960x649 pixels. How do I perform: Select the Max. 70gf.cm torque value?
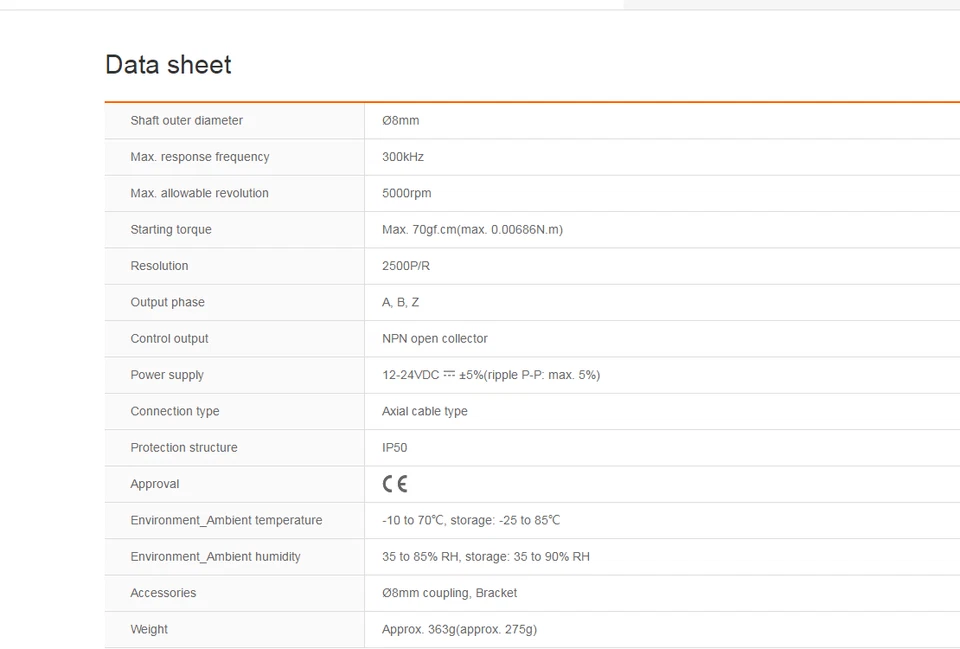(472, 230)
